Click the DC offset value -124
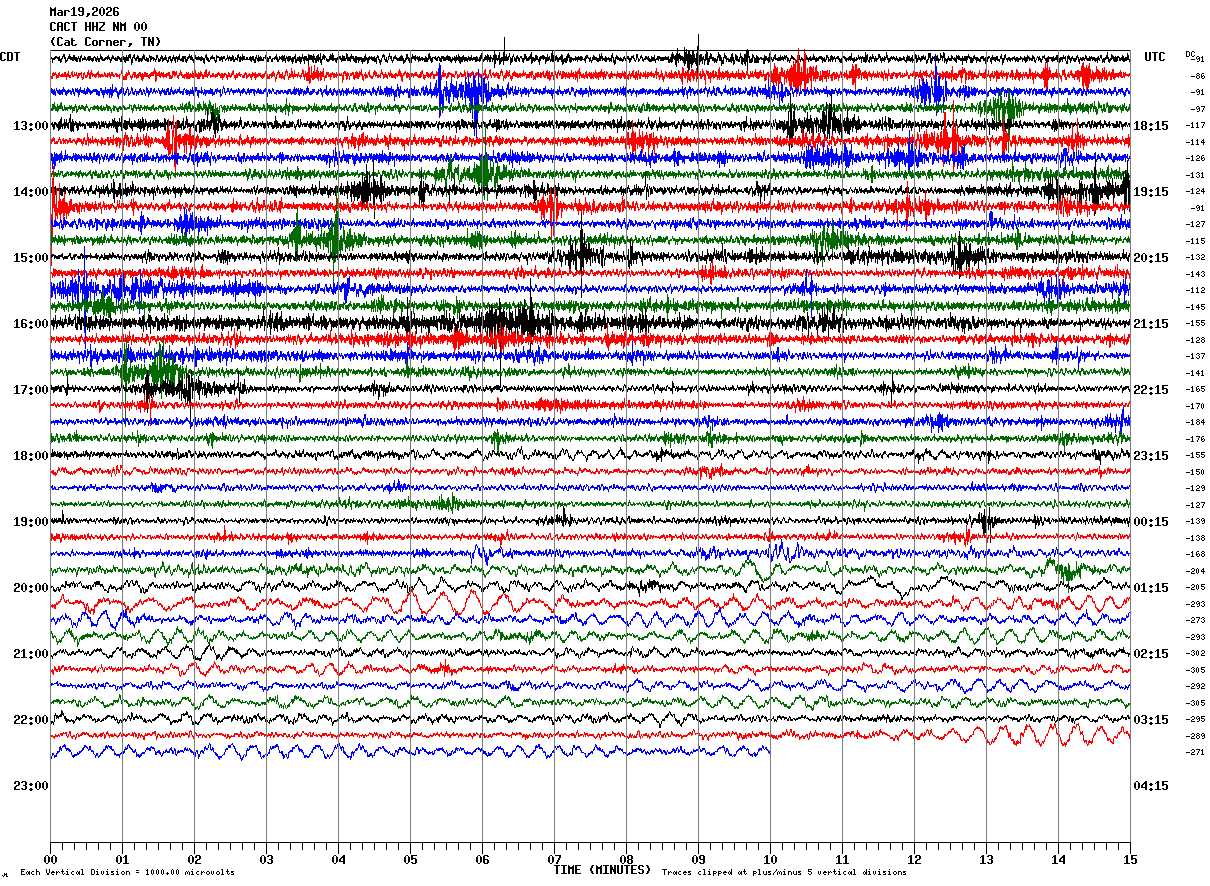Image resolution: width=1210 pixels, height=886 pixels. coord(1196,192)
